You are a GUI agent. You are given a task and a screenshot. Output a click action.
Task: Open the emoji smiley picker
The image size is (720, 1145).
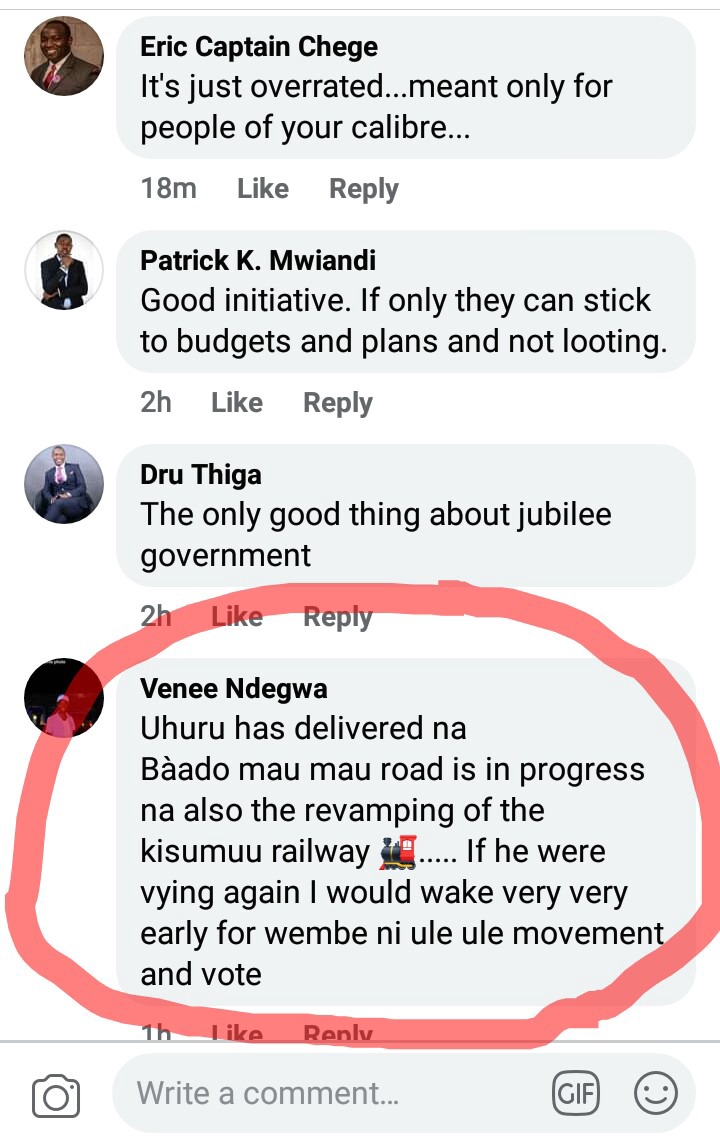655,1093
